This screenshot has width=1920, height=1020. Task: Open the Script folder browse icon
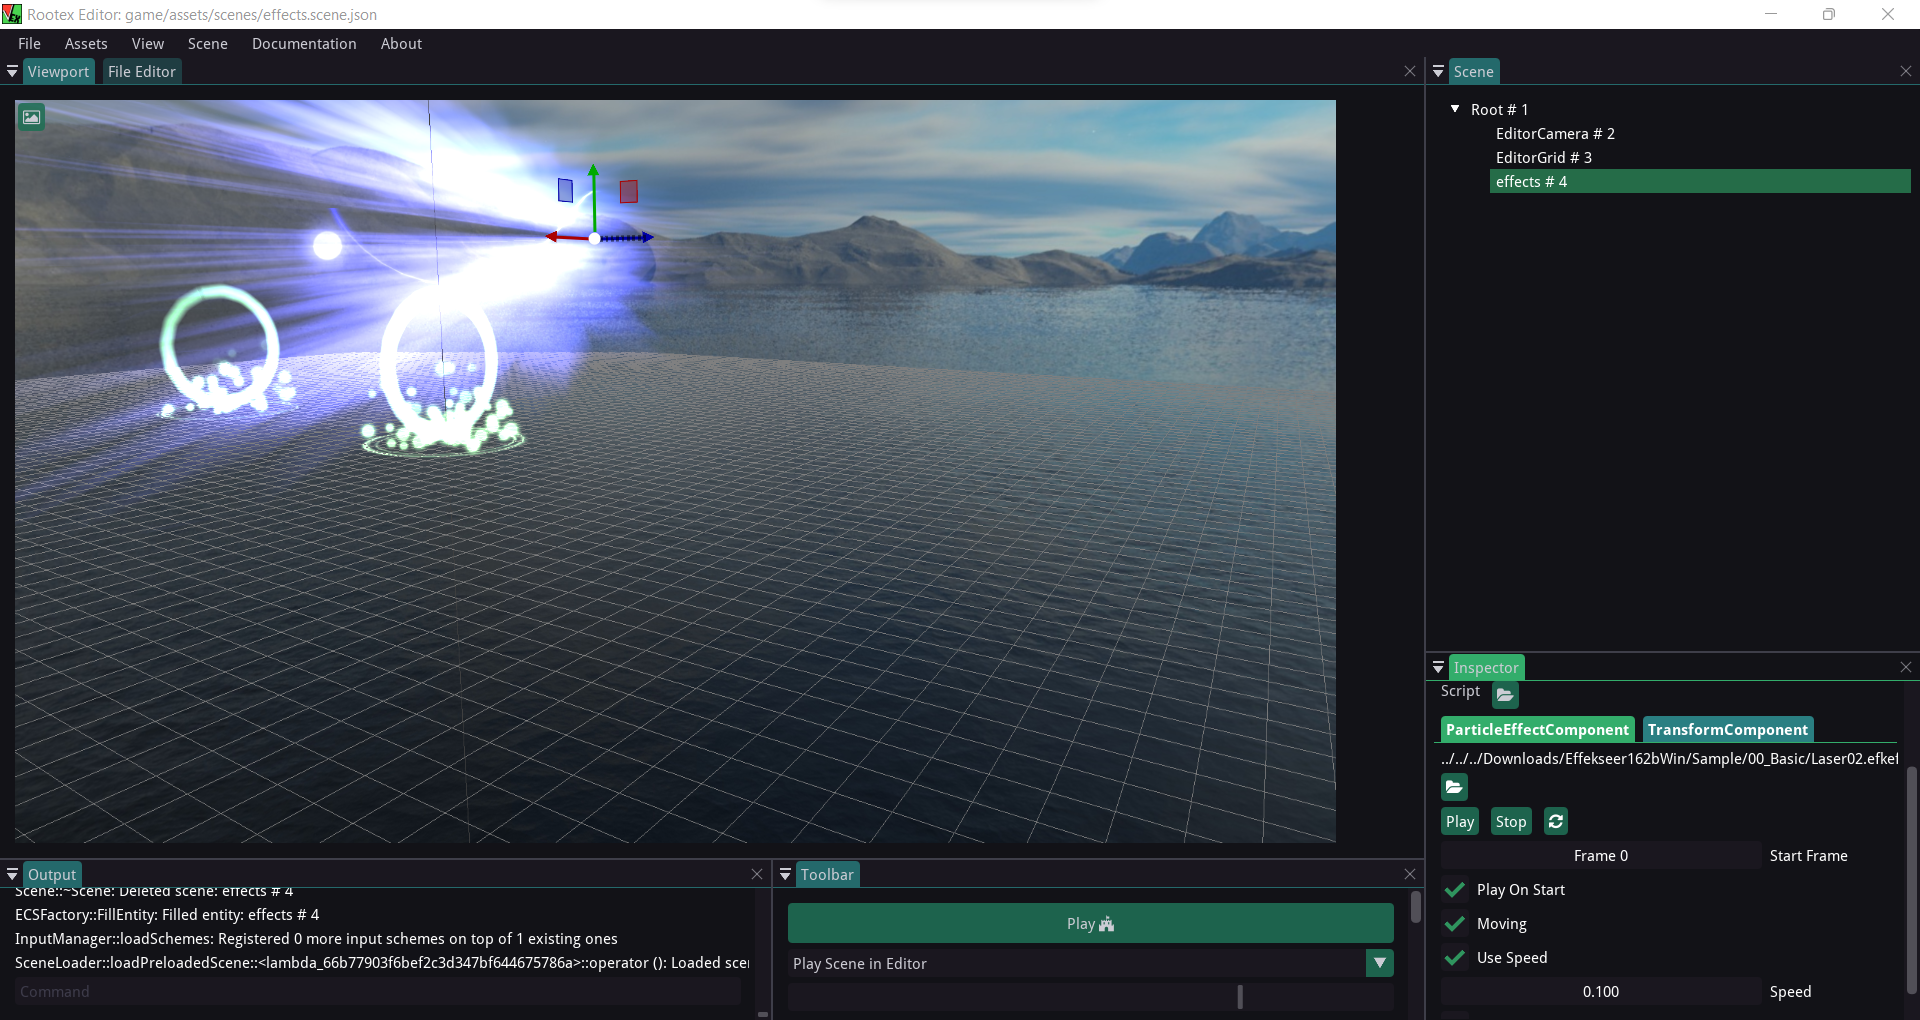(1505, 694)
